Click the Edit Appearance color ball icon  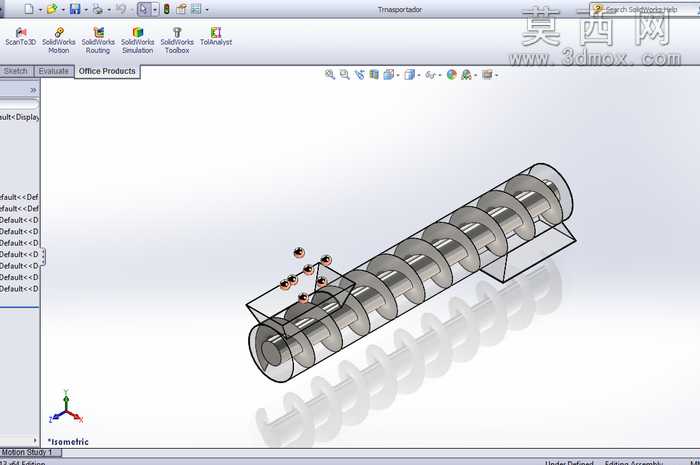click(451, 75)
